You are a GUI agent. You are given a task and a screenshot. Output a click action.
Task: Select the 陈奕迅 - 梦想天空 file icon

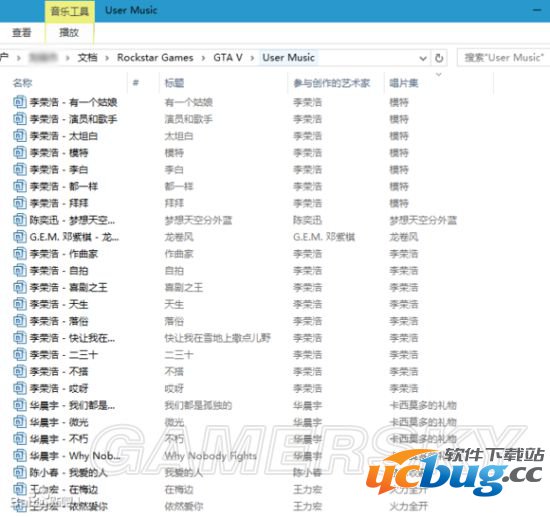pyautogui.click(x=20, y=220)
